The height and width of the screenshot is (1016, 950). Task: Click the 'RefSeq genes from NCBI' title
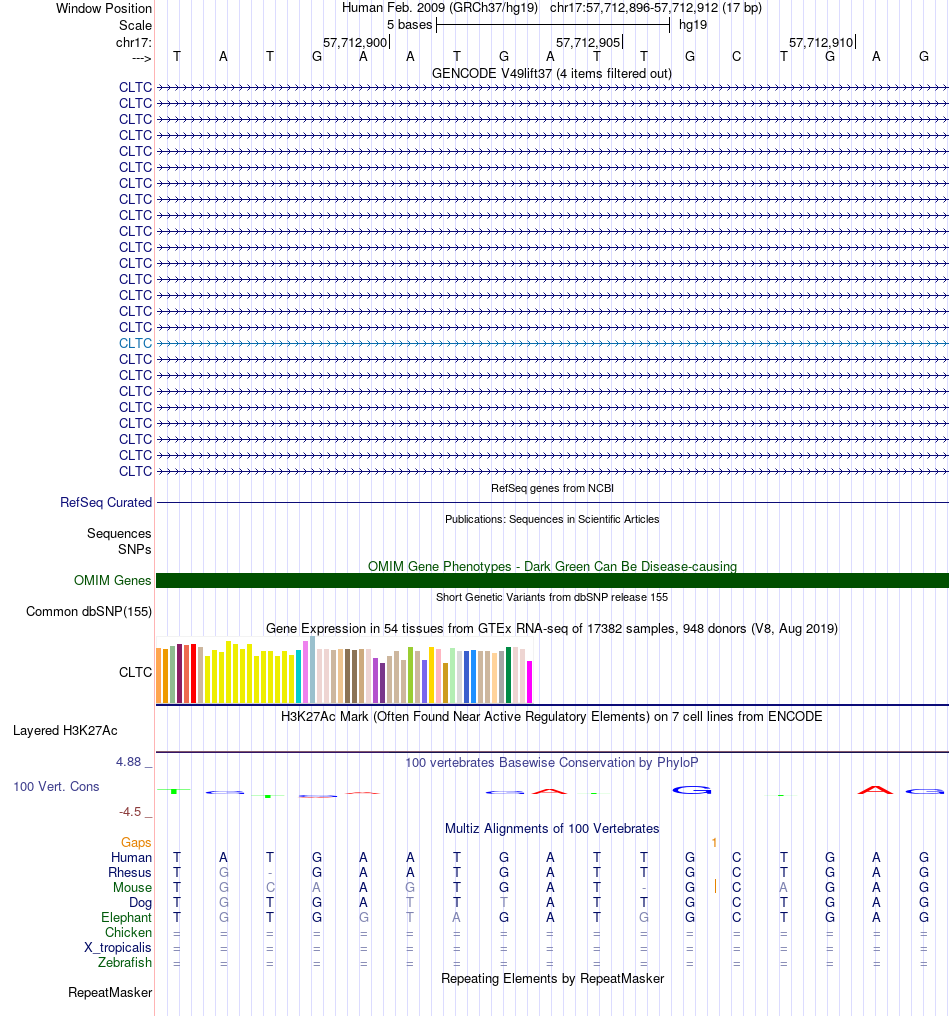[x=552, y=489]
